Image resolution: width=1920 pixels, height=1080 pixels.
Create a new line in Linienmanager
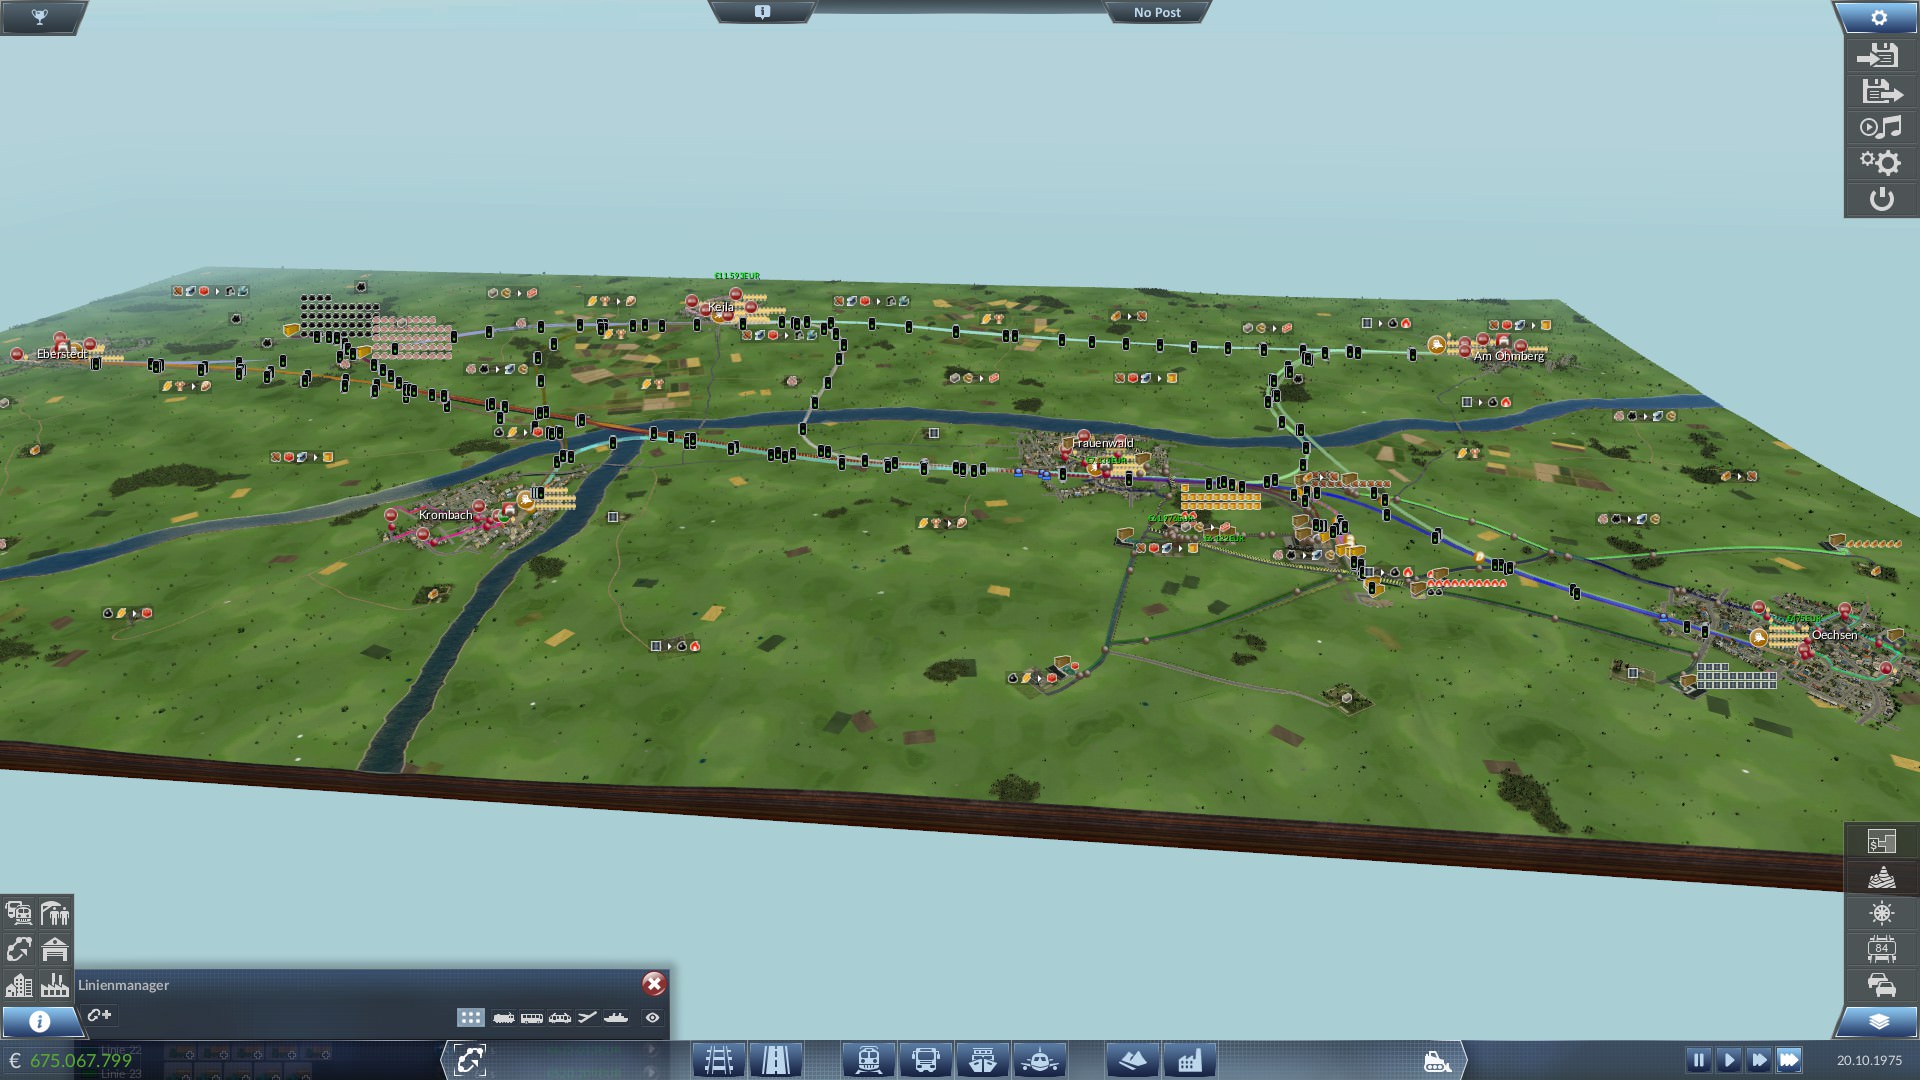point(99,1016)
